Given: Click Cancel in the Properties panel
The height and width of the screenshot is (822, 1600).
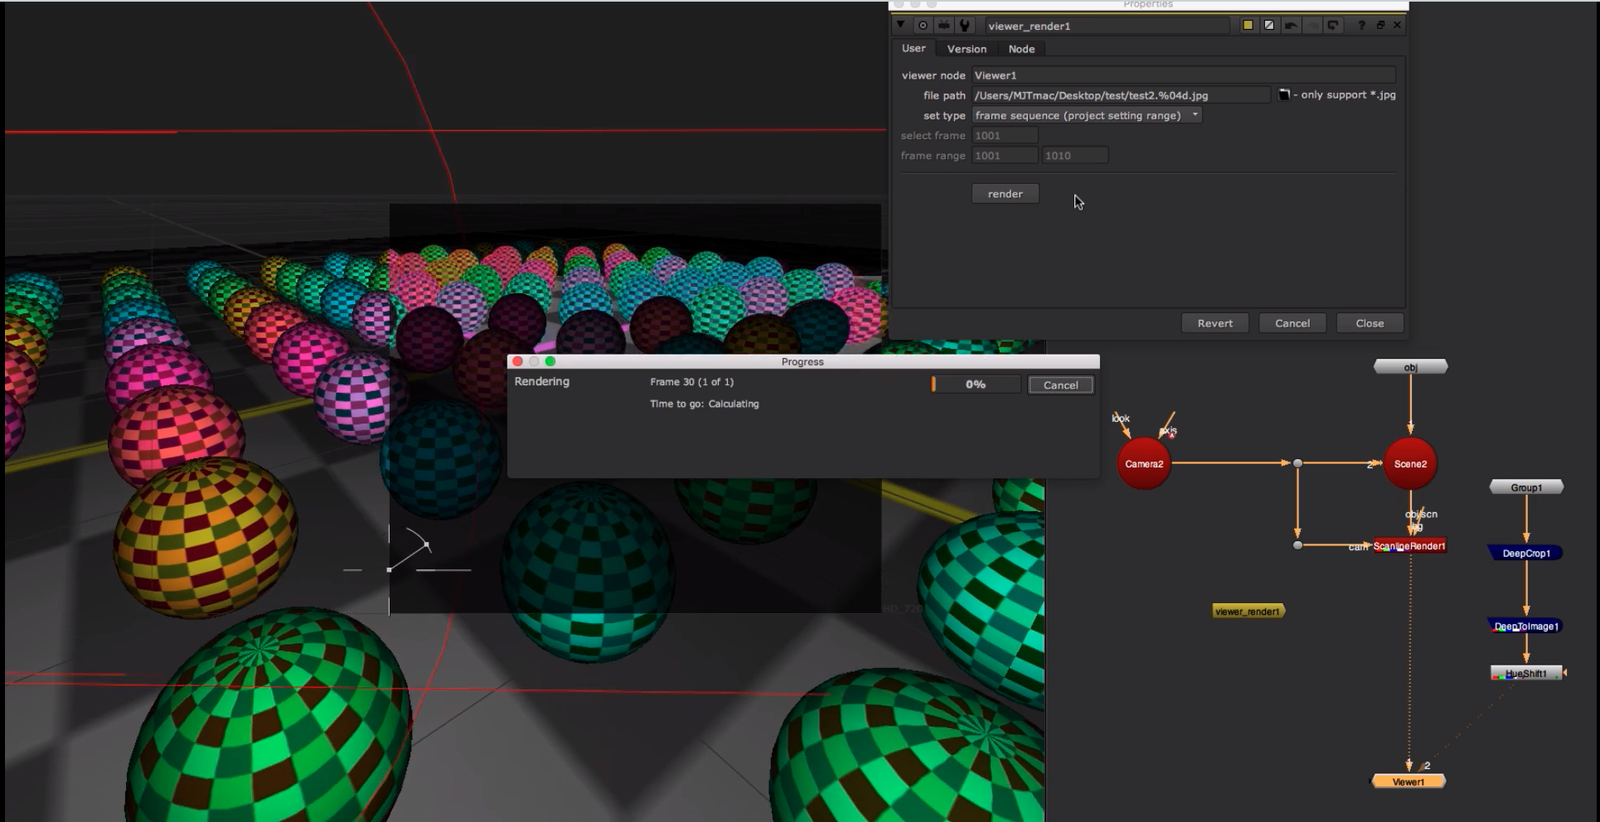Looking at the screenshot, I should click(1292, 323).
